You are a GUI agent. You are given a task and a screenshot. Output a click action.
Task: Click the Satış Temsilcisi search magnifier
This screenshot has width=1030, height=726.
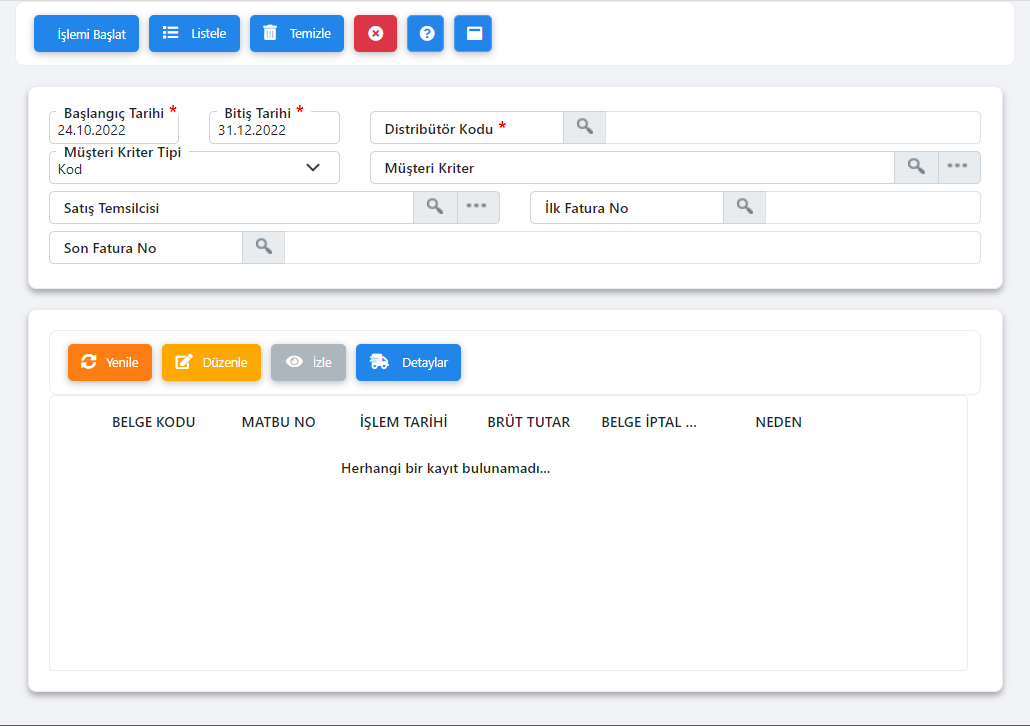(435, 207)
